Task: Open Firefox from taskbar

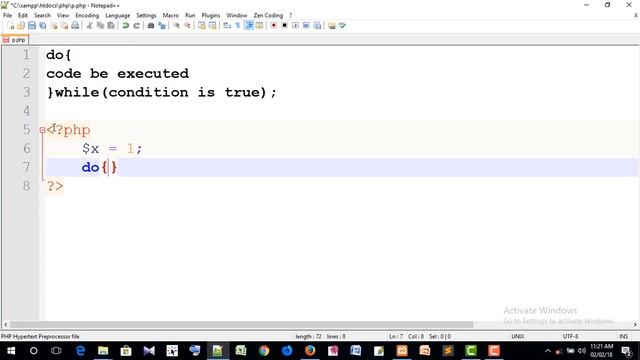Action: tap(310, 351)
